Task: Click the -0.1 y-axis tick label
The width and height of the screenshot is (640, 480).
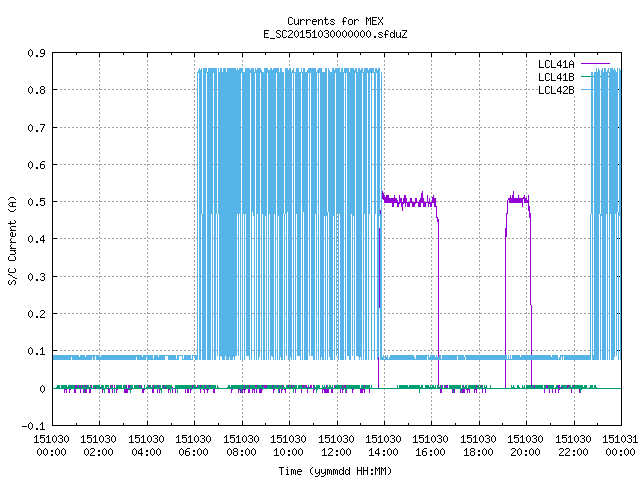Action: [x=33, y=427]
